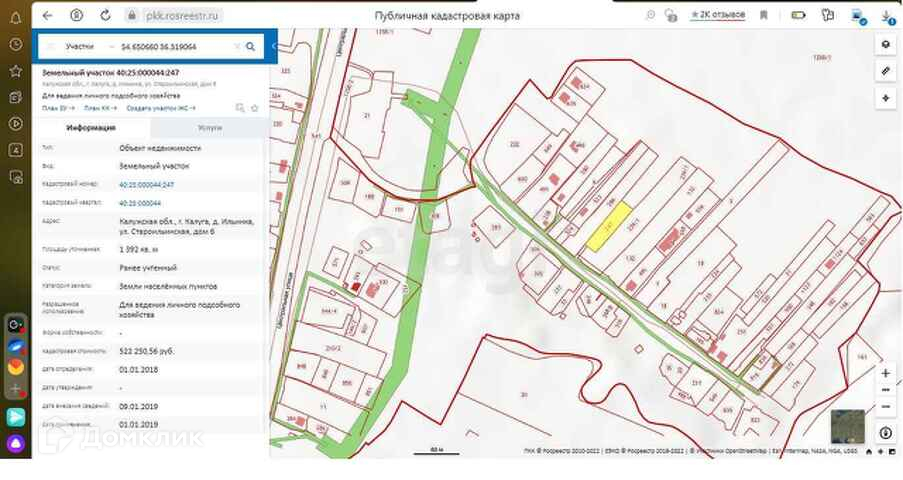The width and height of the screenshot is (903, 480).
Task: Select yellow highlighted parcel 247
Action: 609,226
